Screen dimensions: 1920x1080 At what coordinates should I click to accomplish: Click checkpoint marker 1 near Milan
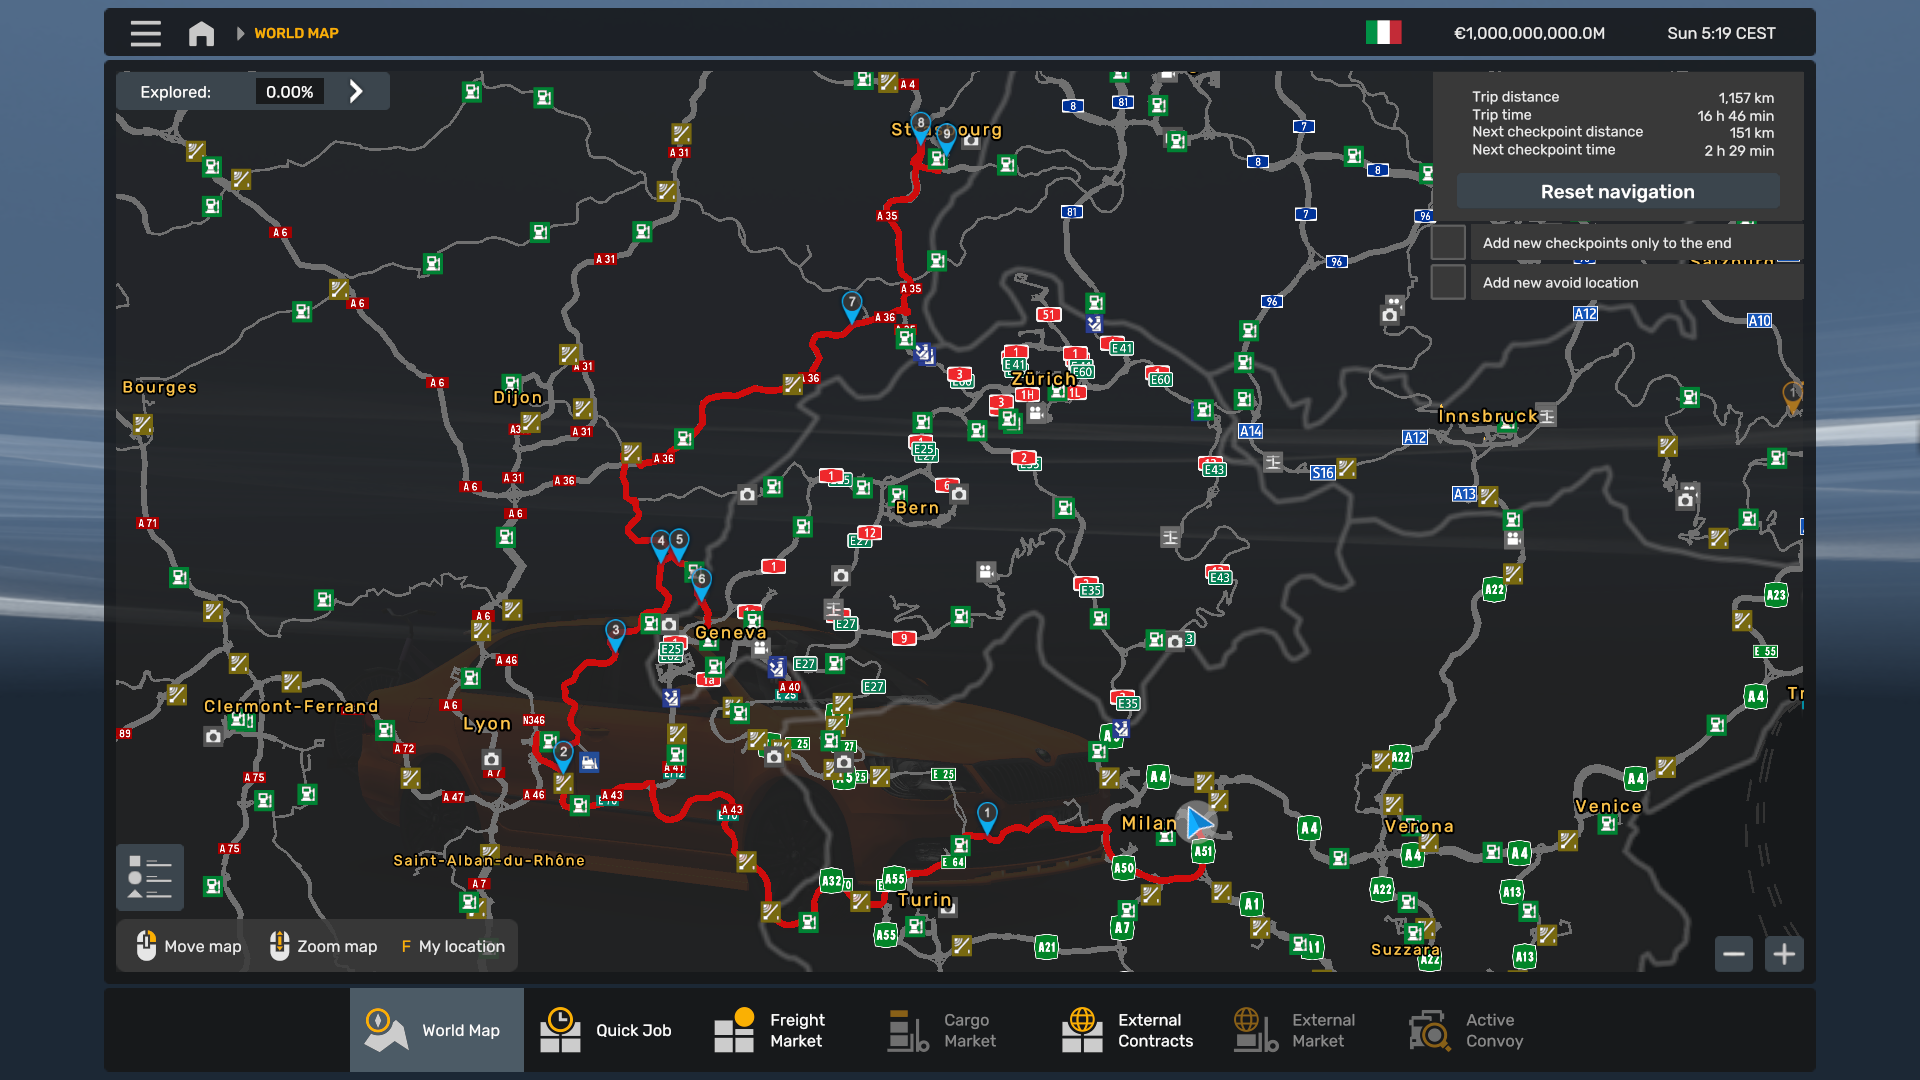click(987, 815)
